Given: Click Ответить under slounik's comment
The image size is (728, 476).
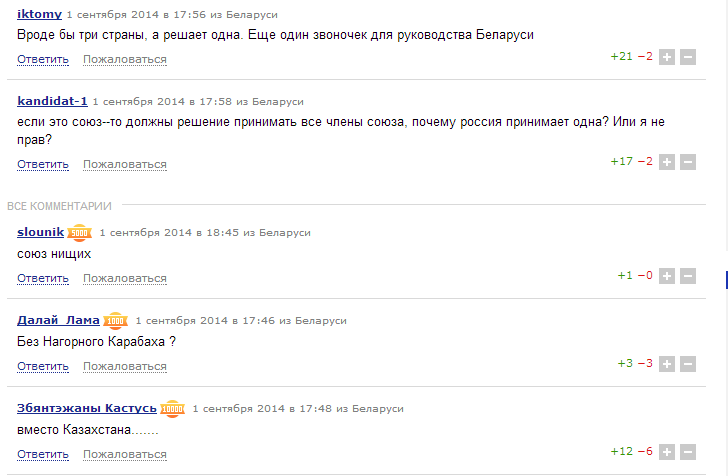Looking at the screenshot, I should point(43,278).
